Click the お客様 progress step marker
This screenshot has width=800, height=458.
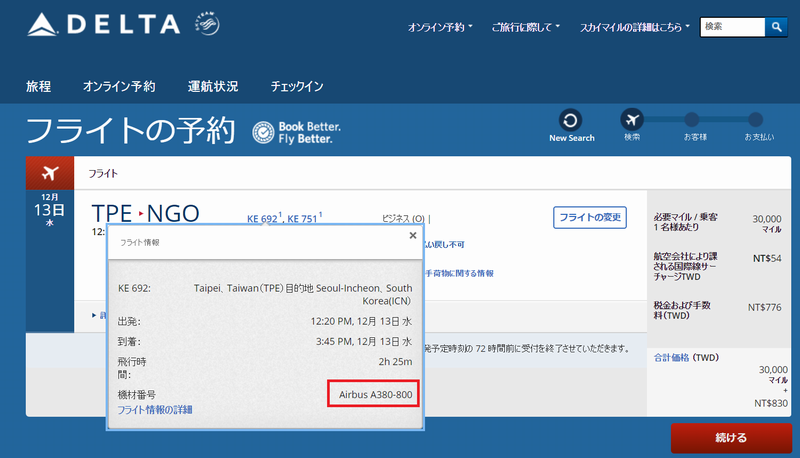pos(691,120)
